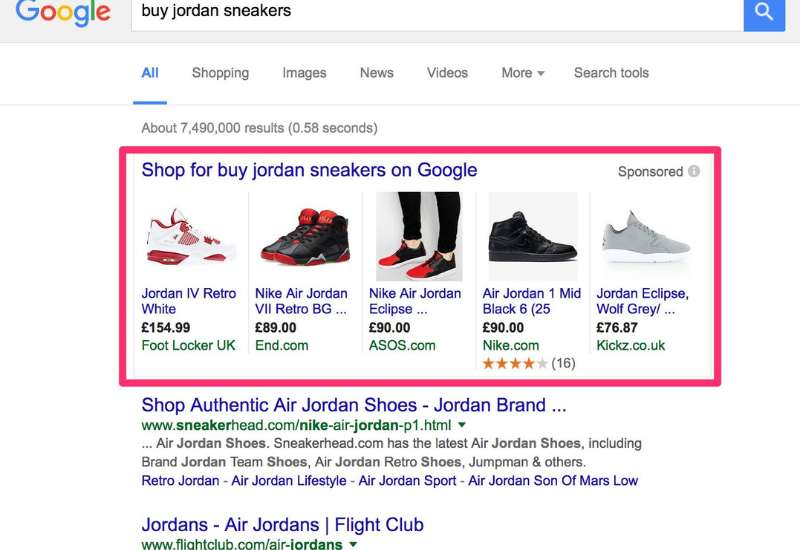Expand flightclub.com URL dropdown arrow
The height and width of the screenshot is (550, 800).
pyautogui.click(x=353, y=544)
